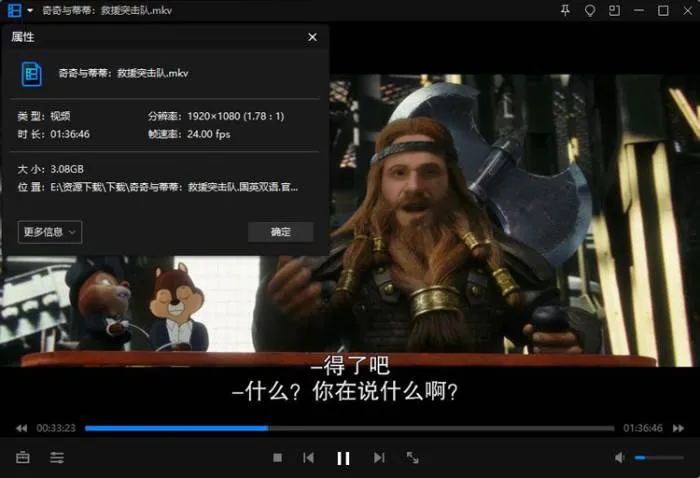Skip to the previous video

309,458
